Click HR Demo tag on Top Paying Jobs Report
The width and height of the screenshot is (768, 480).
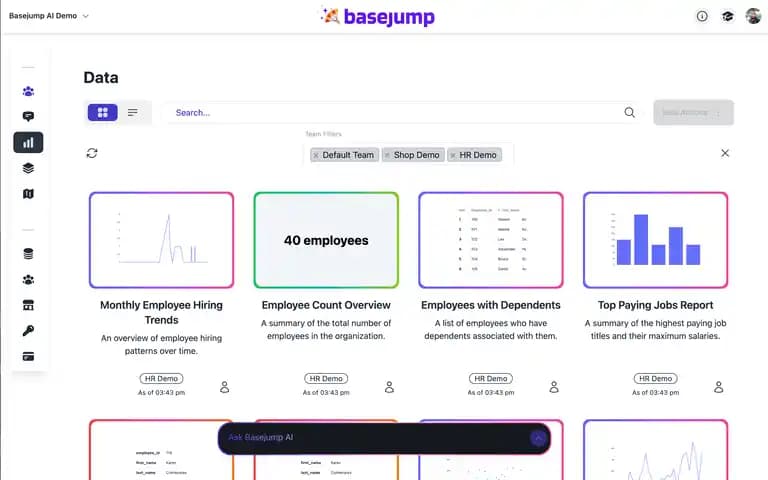(x=655, y=379)
